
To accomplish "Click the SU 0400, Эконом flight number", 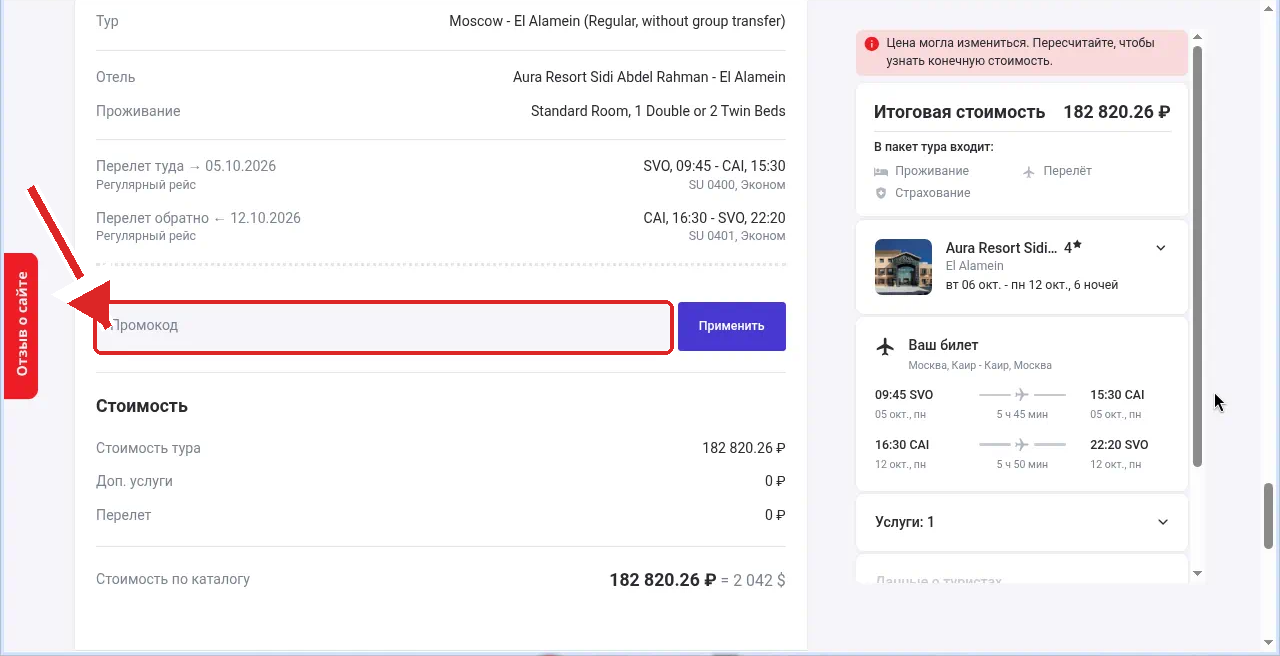I will (737, 185).
